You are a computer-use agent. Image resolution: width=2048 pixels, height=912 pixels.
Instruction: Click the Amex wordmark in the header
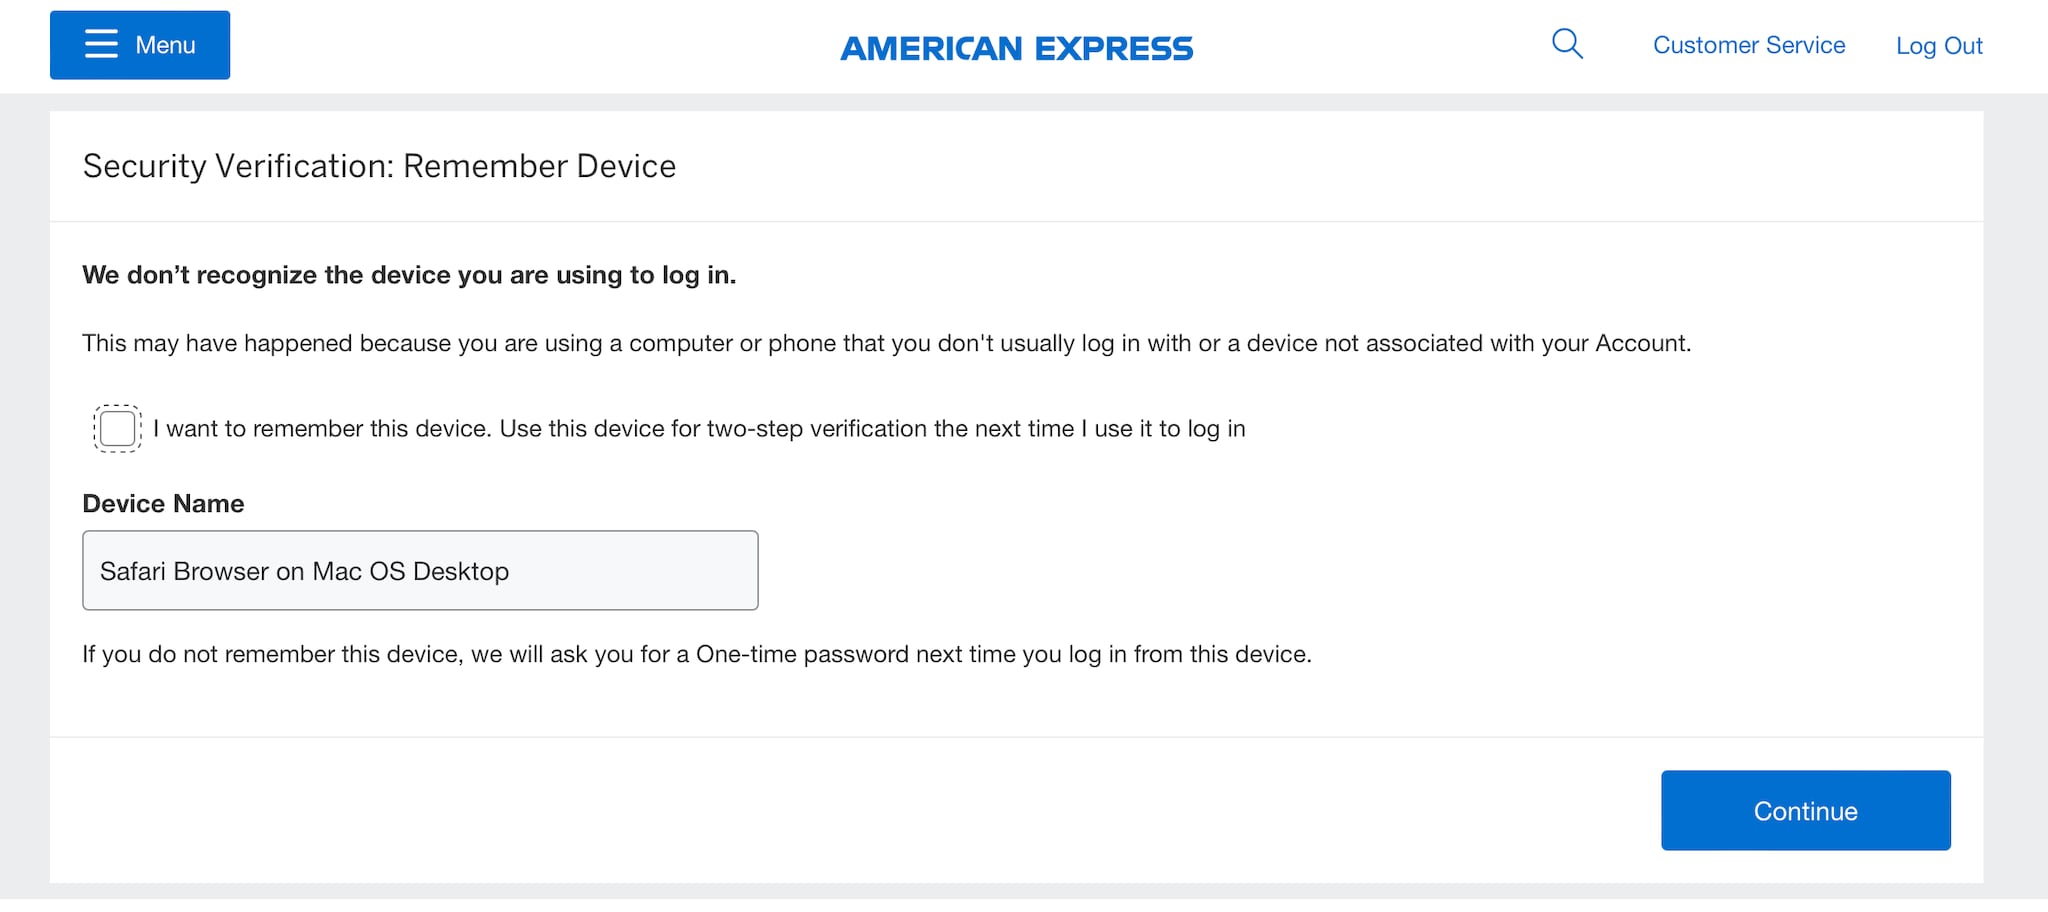click(1017, 47)
